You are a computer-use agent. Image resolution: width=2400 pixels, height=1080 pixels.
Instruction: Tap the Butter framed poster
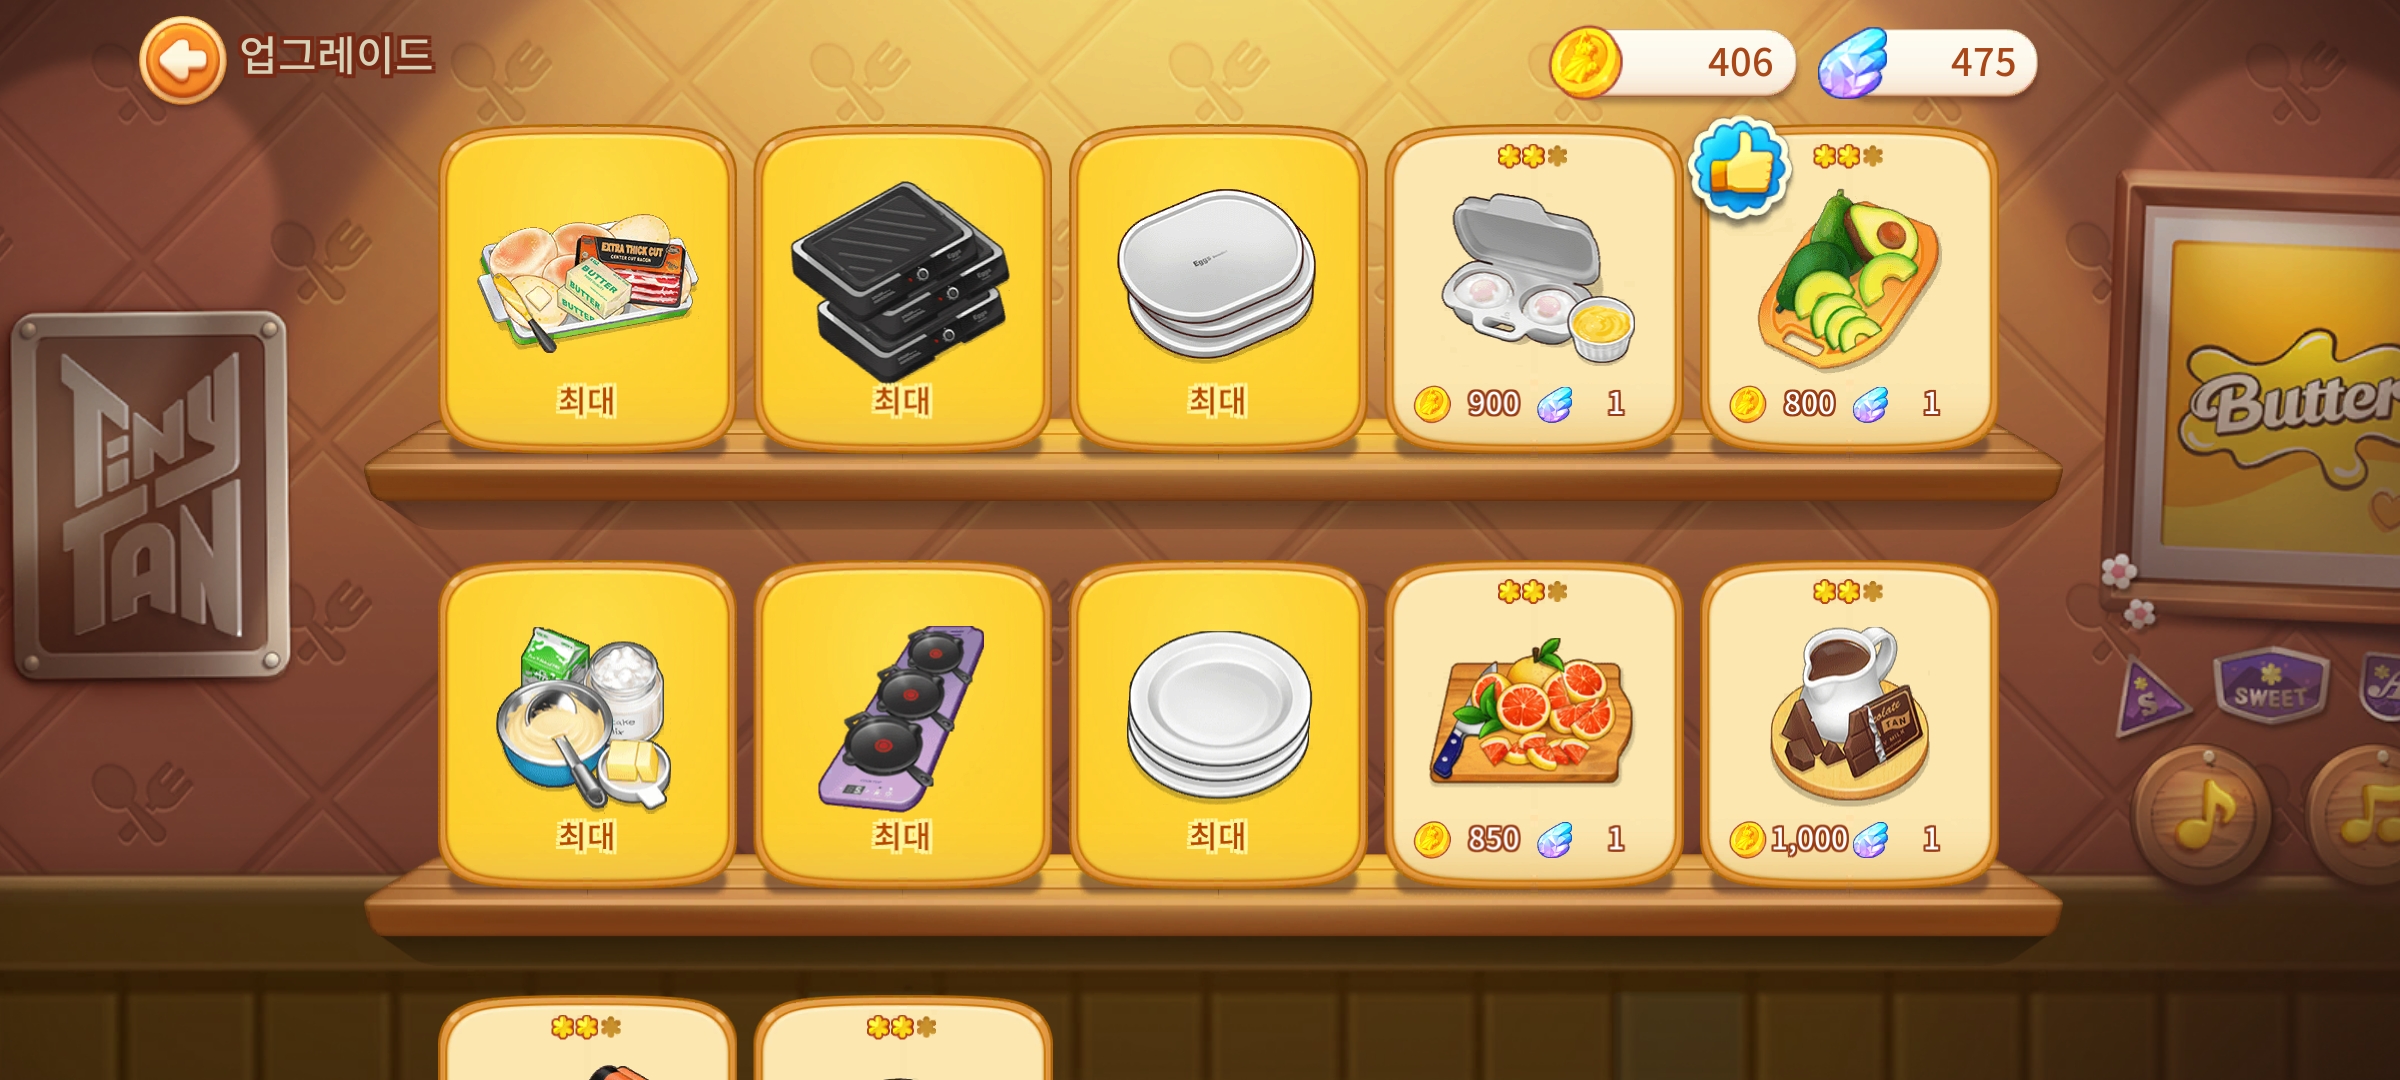coord(2260,395)
